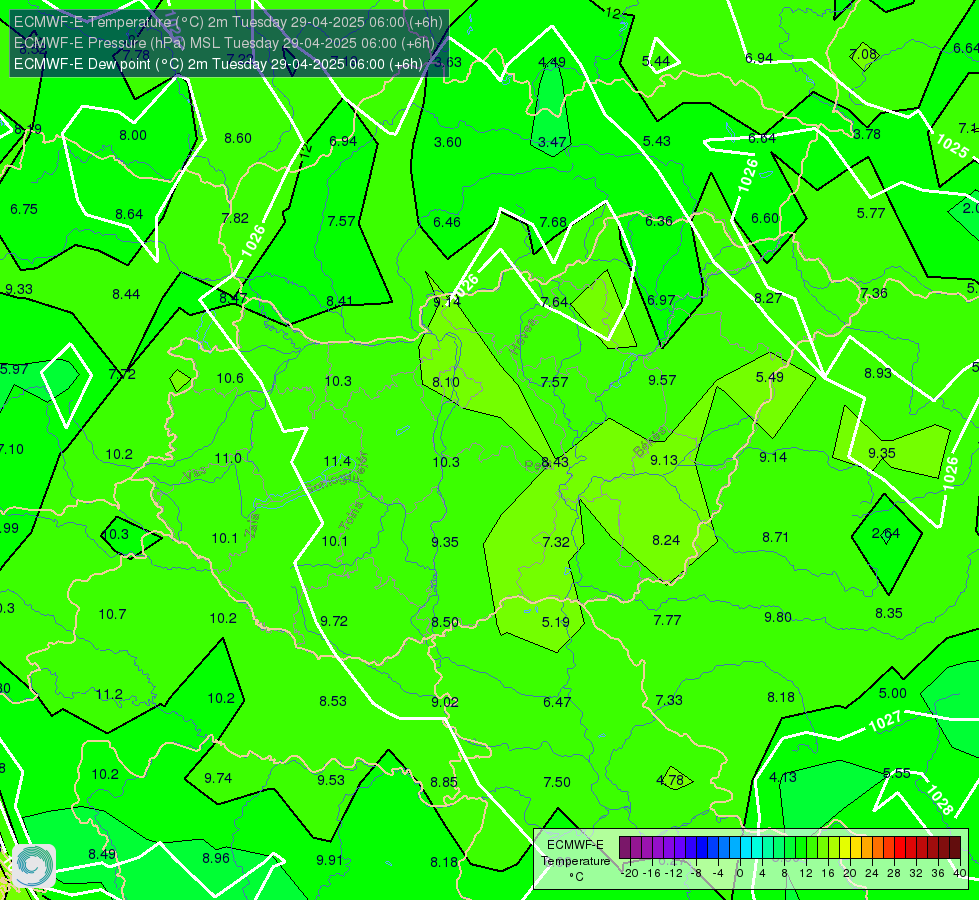Click the 11.2 temperature value
Image resolution: width=979 pixels, height=900 pixels.
(x=109, y=695)
